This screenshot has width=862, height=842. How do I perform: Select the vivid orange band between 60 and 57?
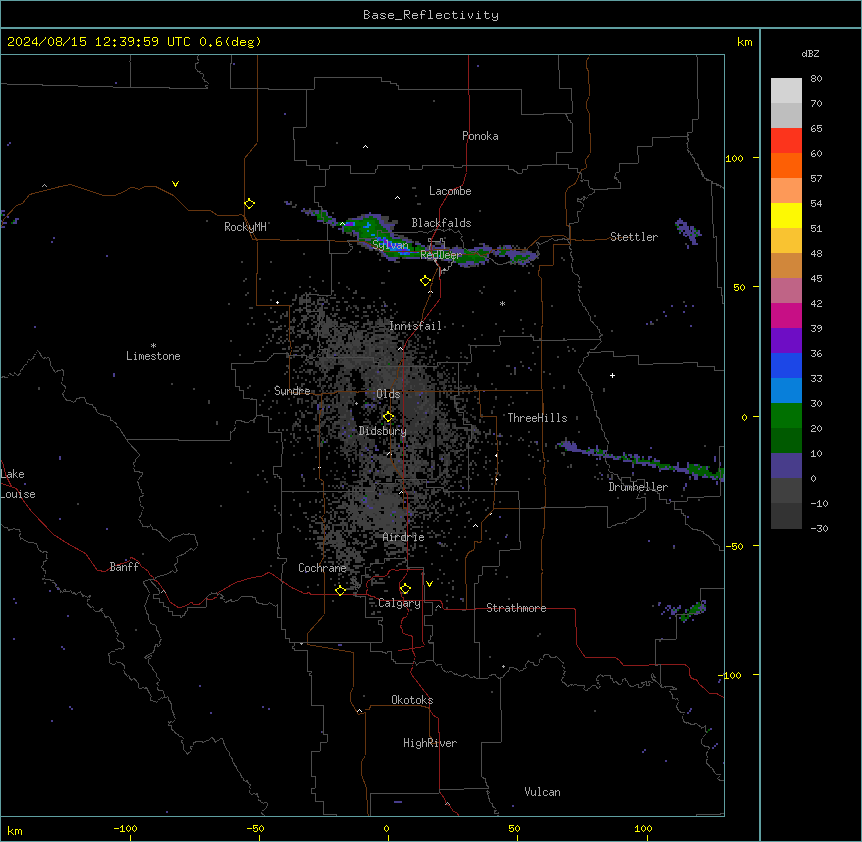click(786, 165)
